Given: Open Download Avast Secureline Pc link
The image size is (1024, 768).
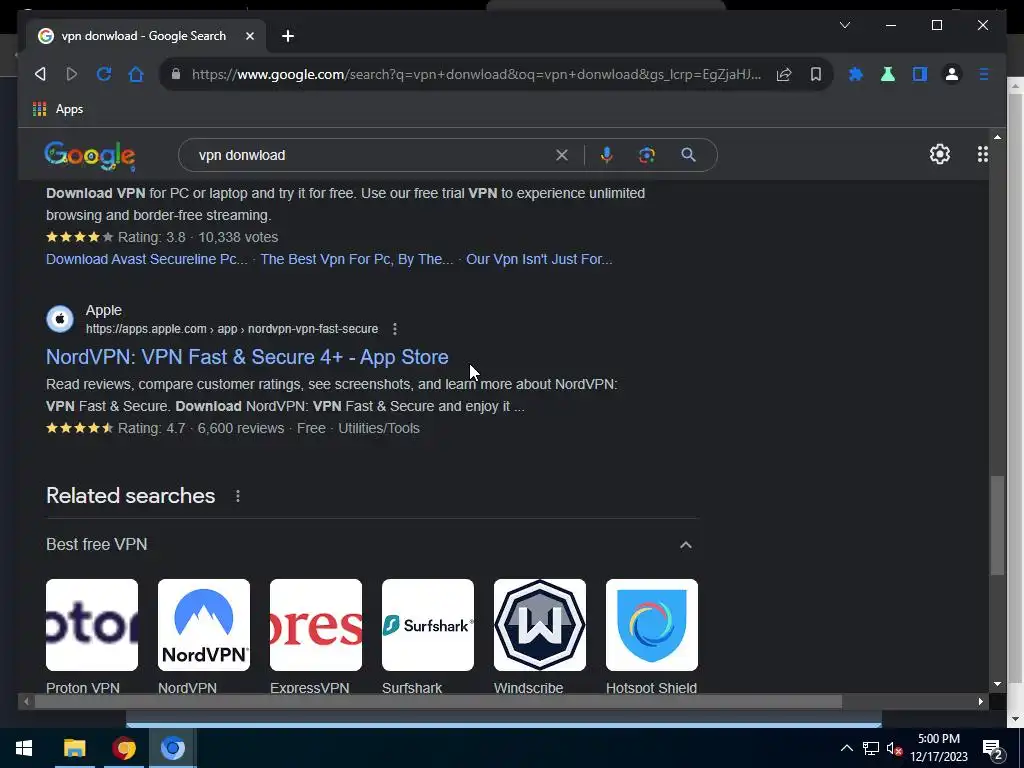Looking at the screenshot, I should (x=146, y=259).
